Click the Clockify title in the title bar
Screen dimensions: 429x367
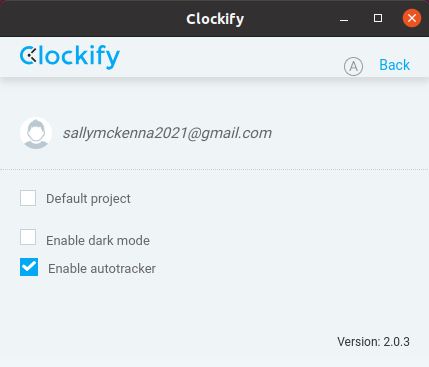[215, 19]
